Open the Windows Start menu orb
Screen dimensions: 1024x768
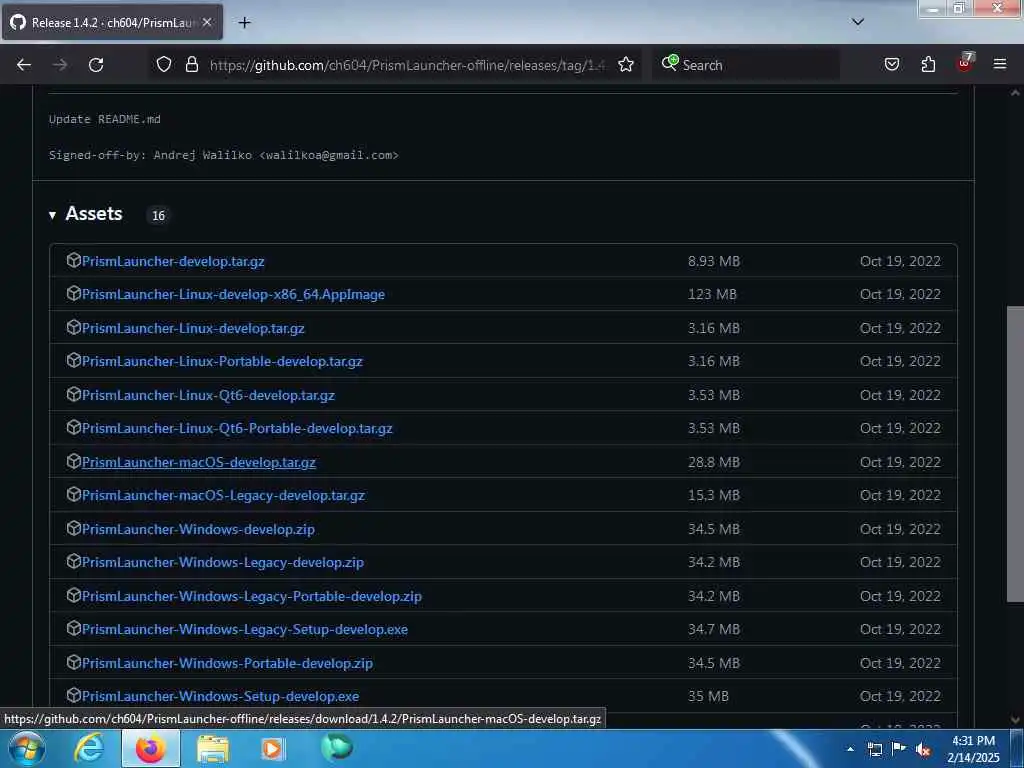(27, 748)
